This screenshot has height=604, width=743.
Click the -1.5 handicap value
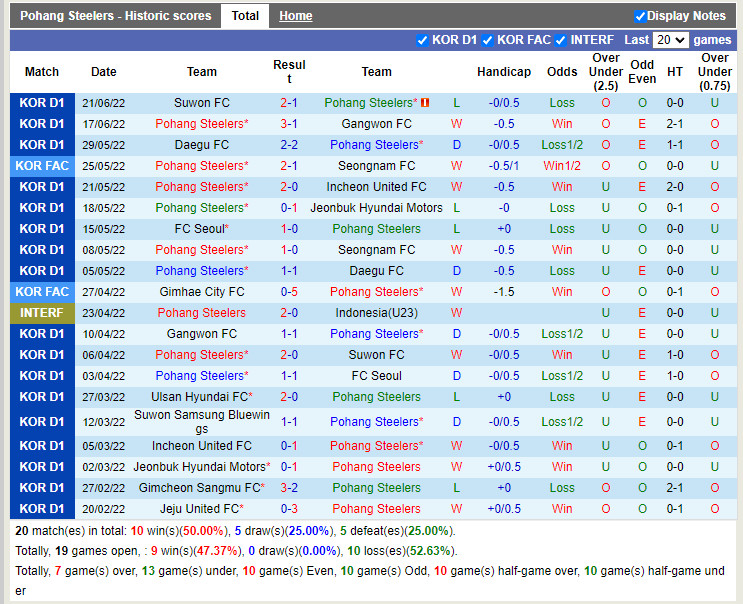tap(504, 292)
